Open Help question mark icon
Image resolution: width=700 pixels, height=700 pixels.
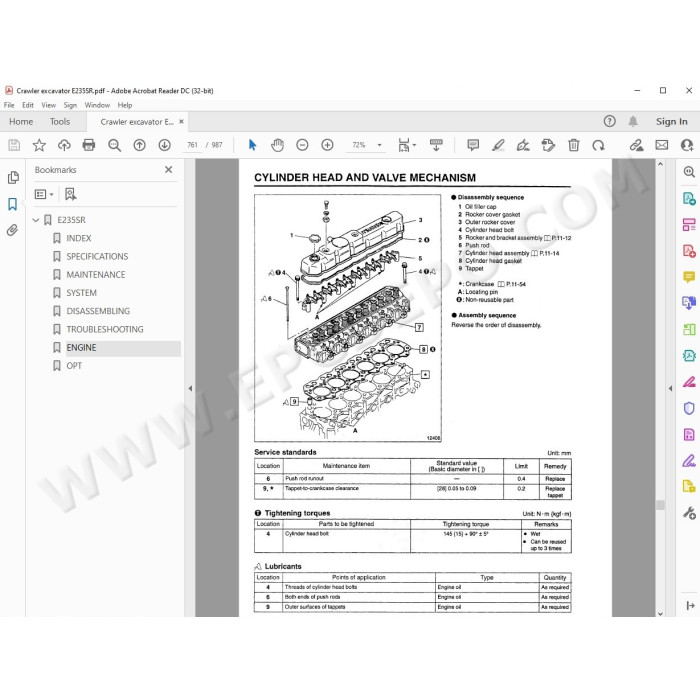(x=609, y=121)
